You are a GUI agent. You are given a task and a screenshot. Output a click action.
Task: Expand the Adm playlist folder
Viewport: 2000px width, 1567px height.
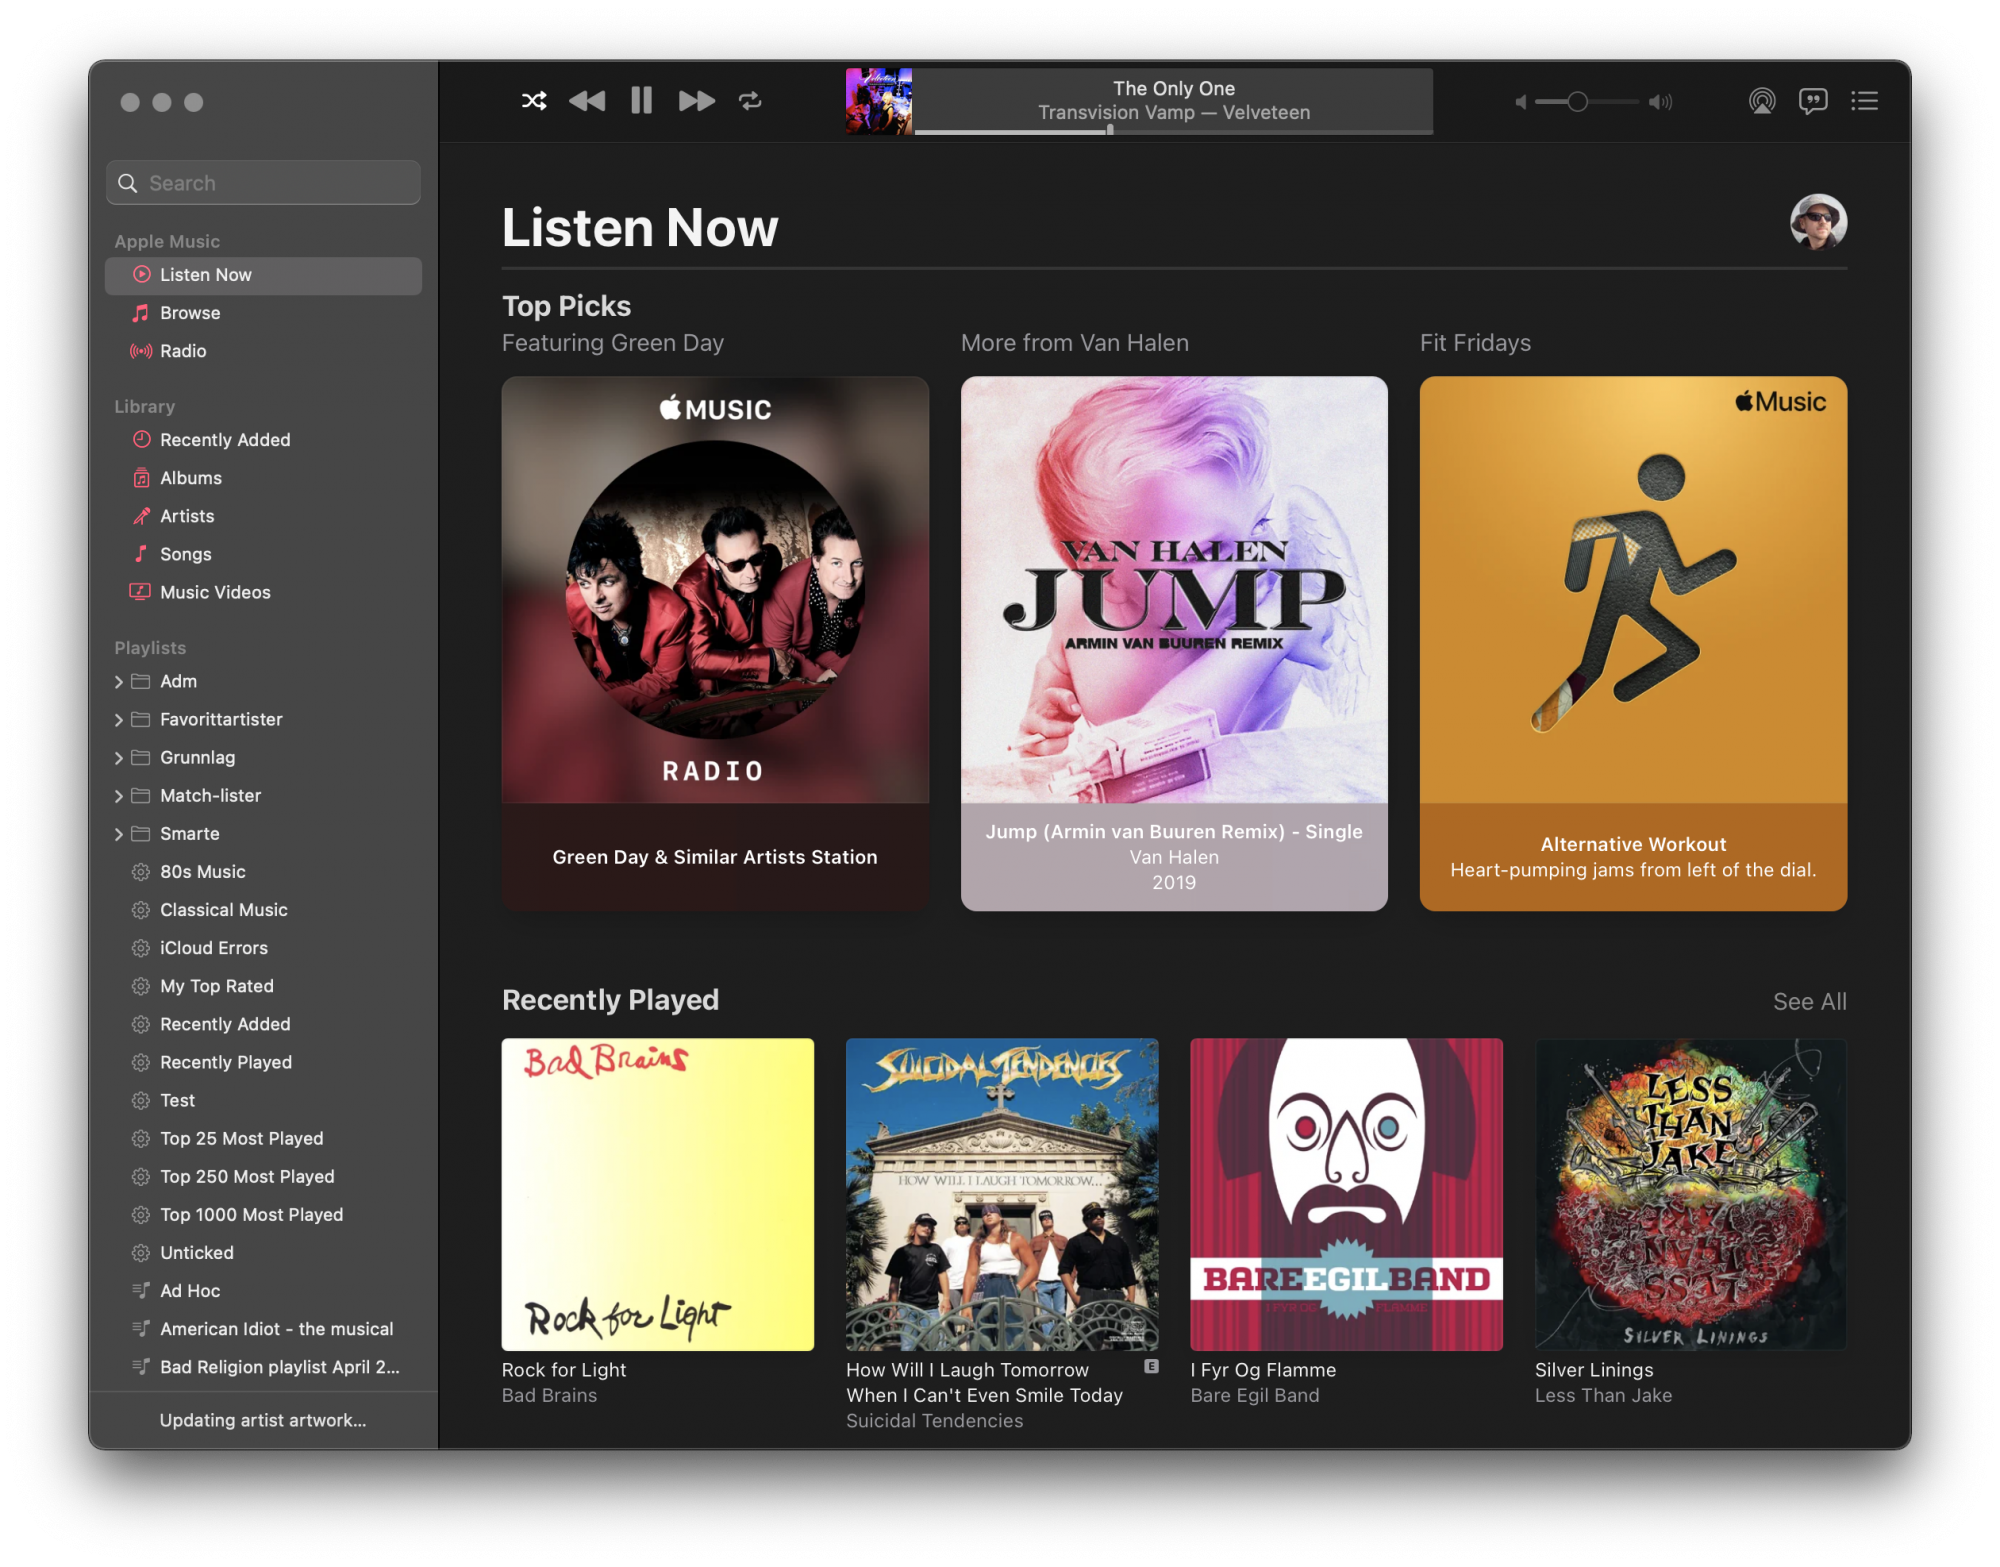tap(119, 682)
